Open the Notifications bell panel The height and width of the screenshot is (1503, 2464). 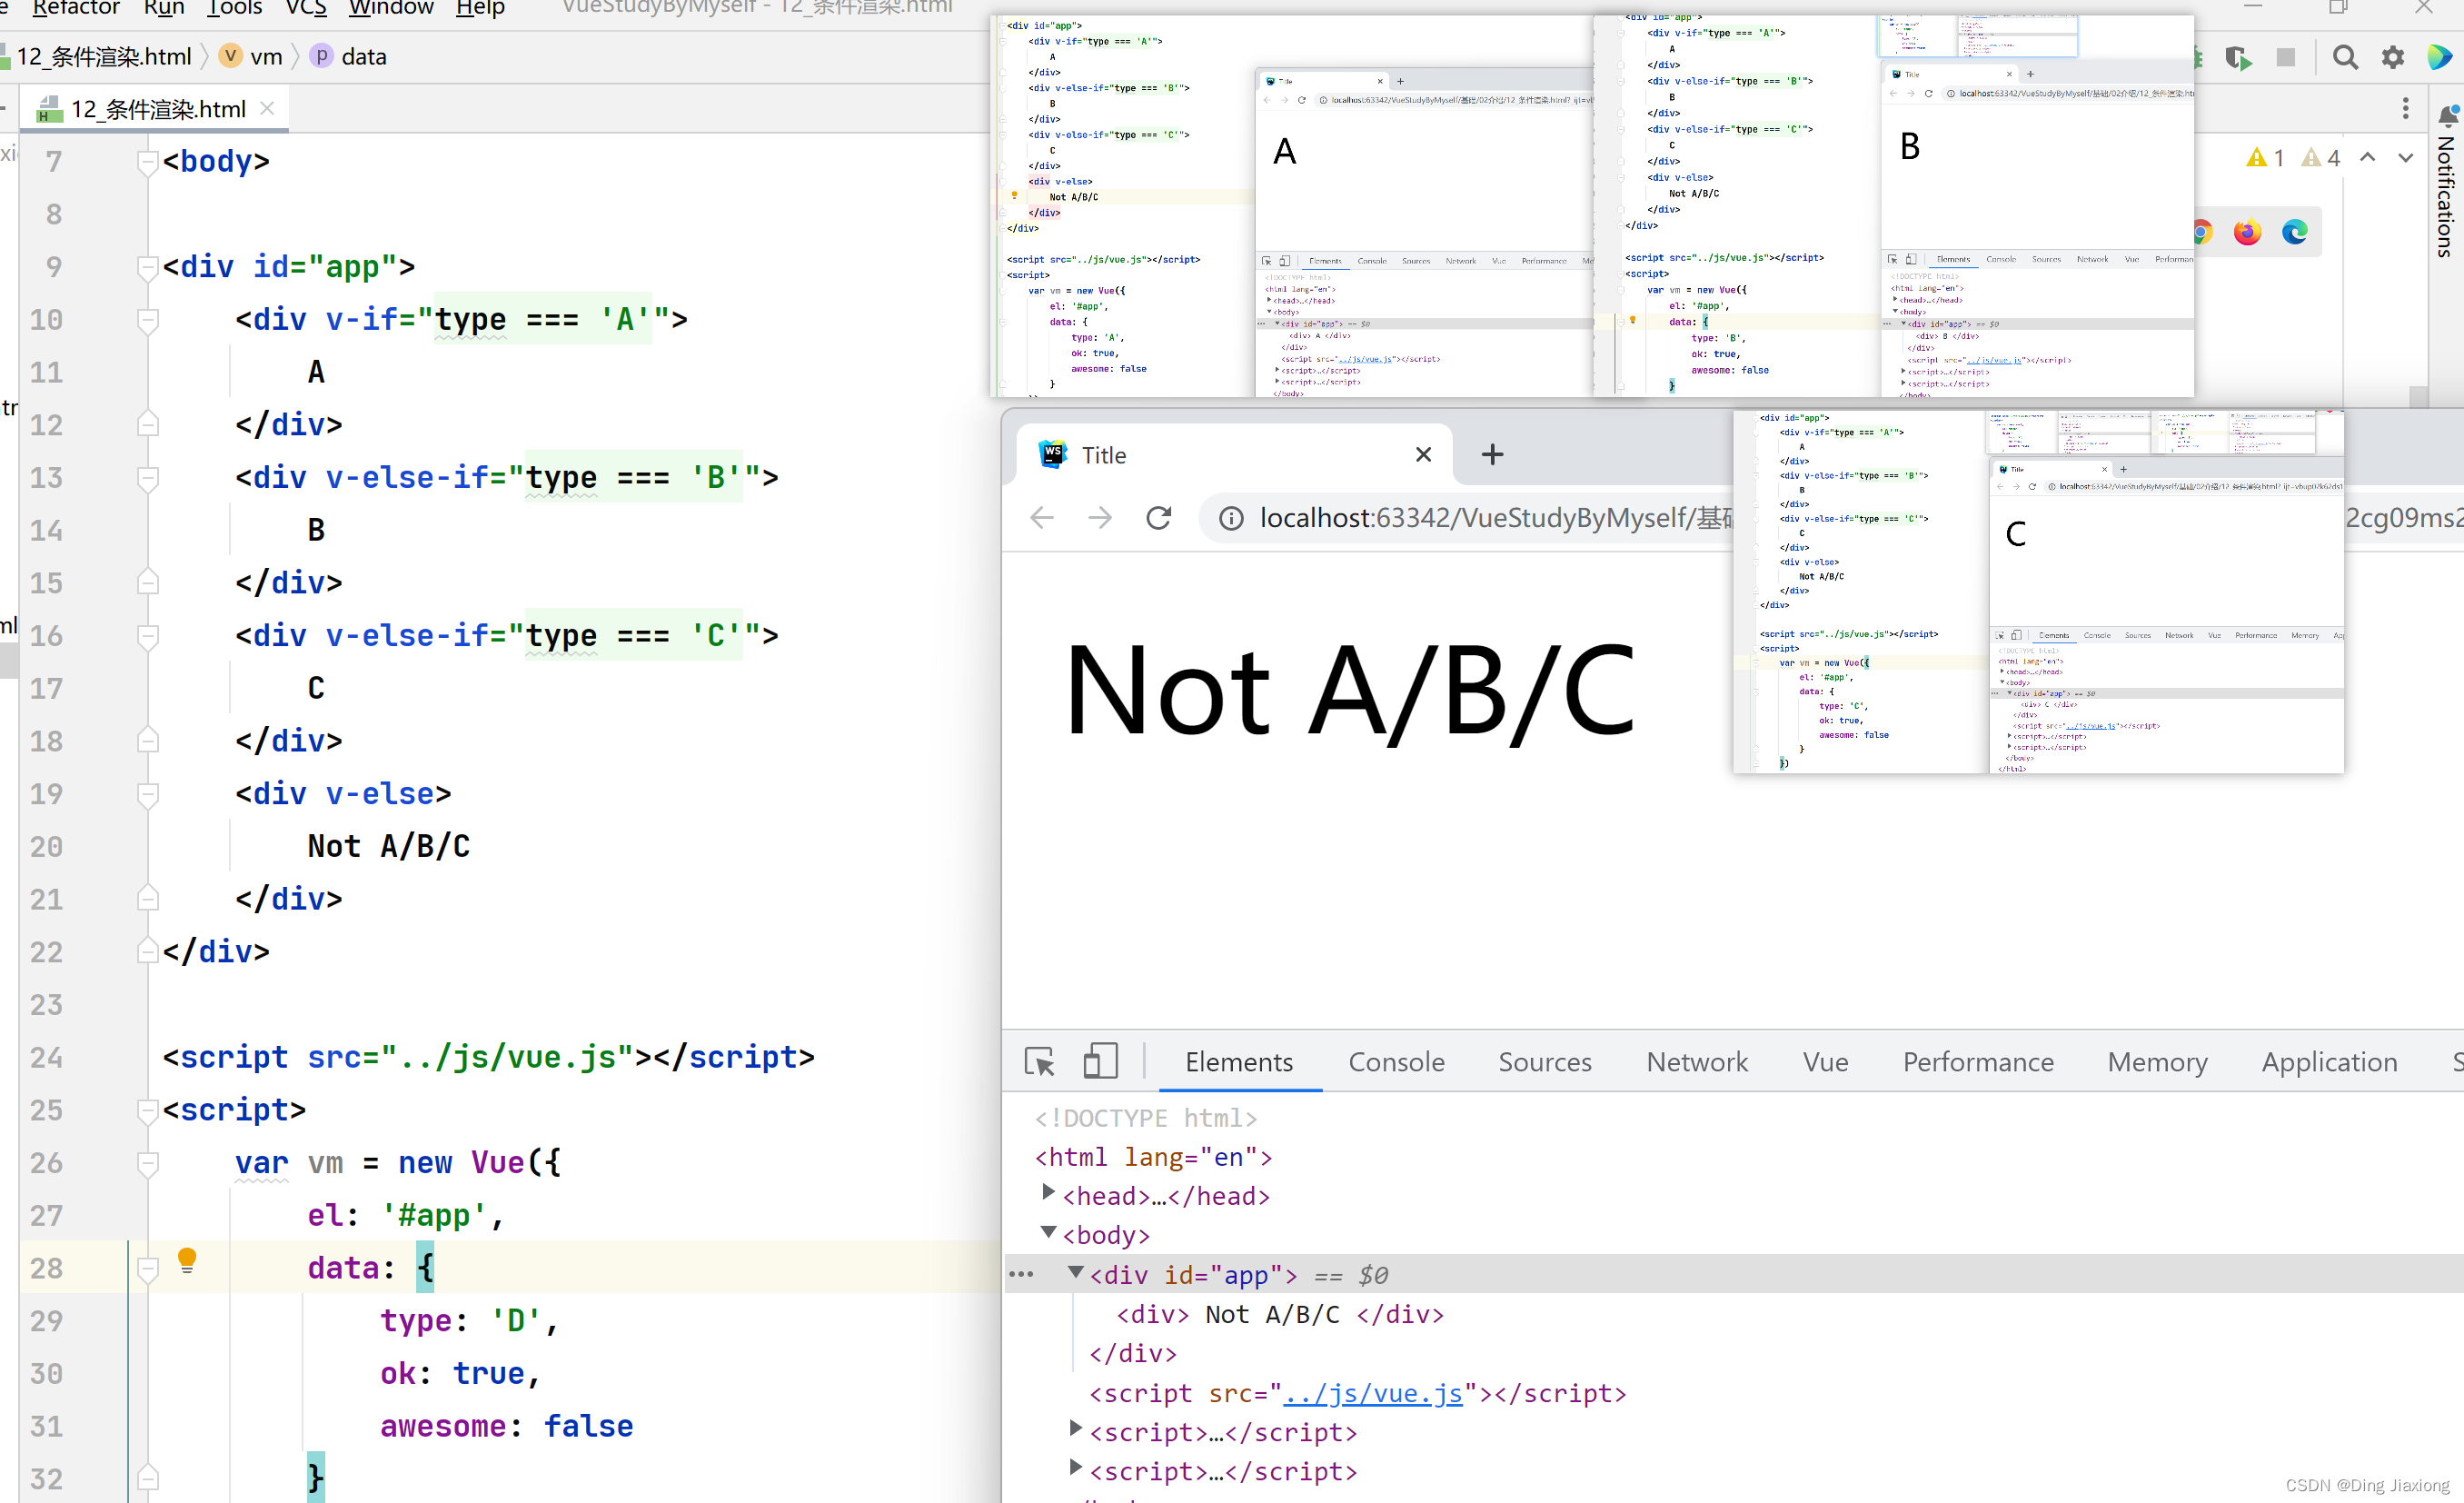[x=2447, y=117]
